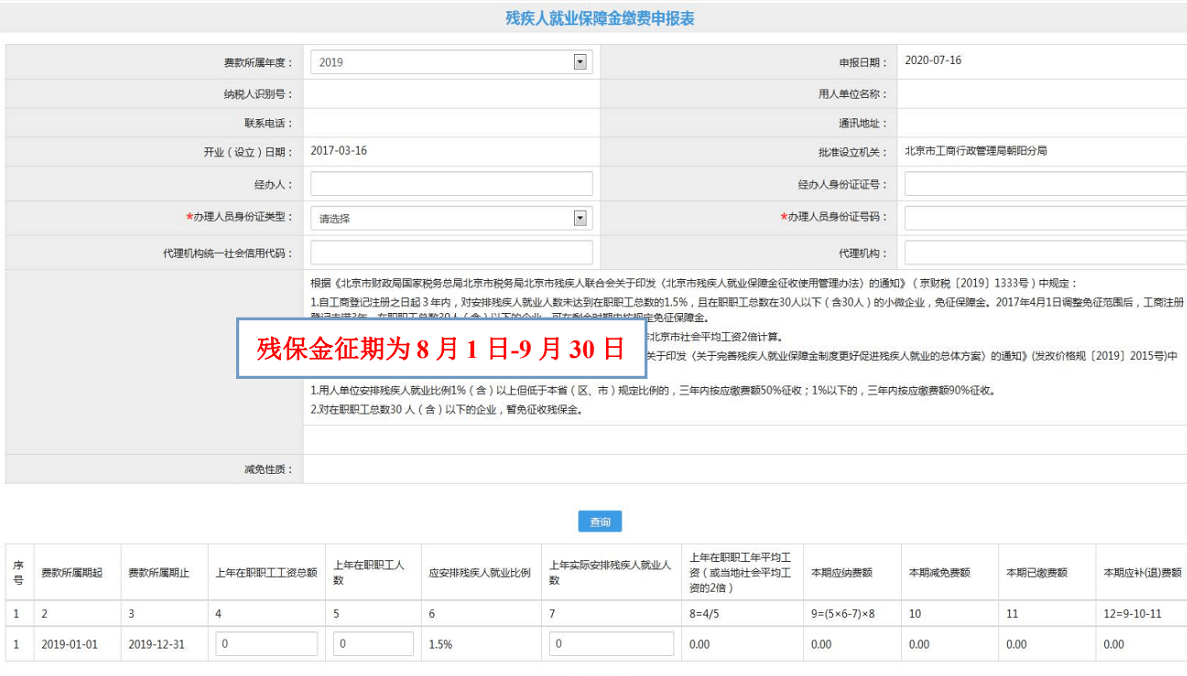Click the formula cell 8=4/5
This screenshot has height=676, width=1187.
point(705,614)
